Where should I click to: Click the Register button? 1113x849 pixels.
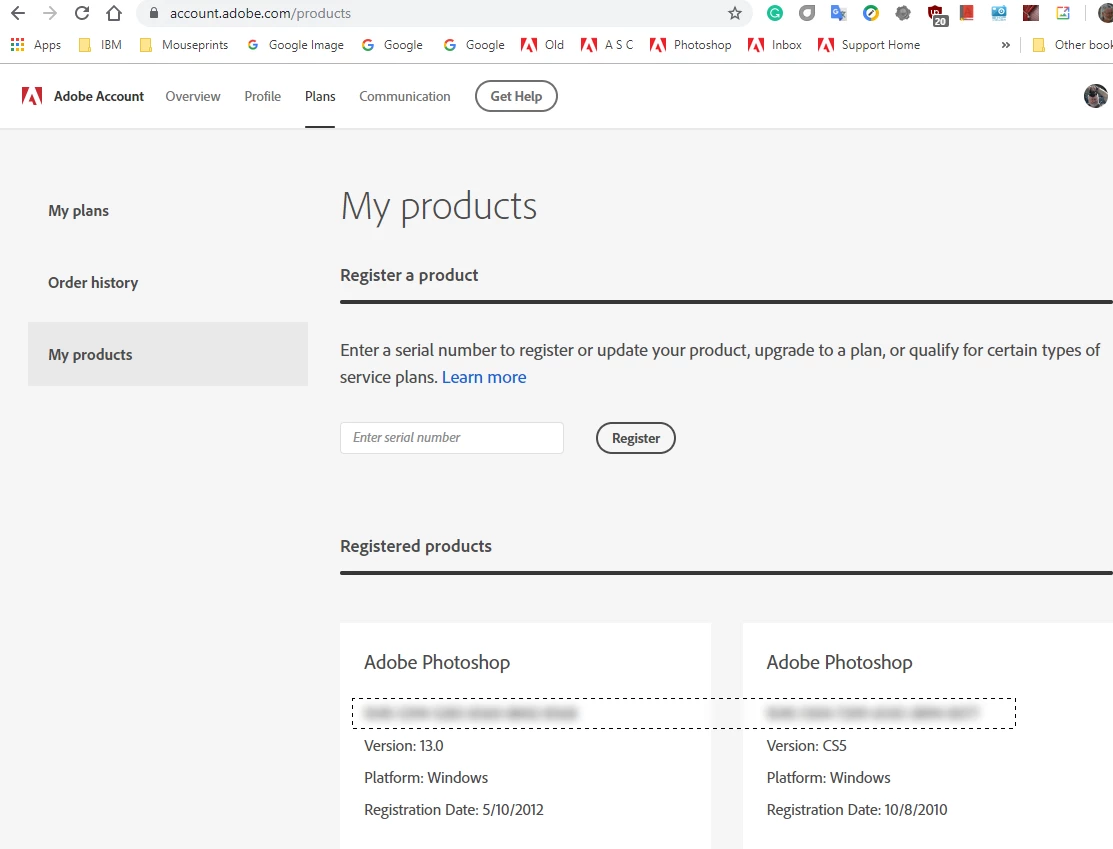tap(636, 438)
